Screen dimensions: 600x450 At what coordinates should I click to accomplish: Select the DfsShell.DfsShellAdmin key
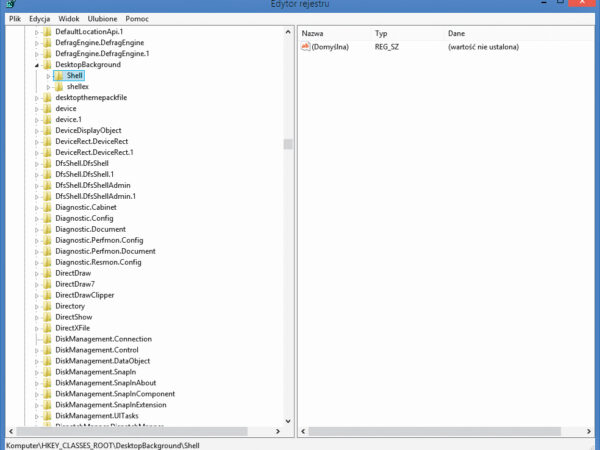[x=93, y=185]
